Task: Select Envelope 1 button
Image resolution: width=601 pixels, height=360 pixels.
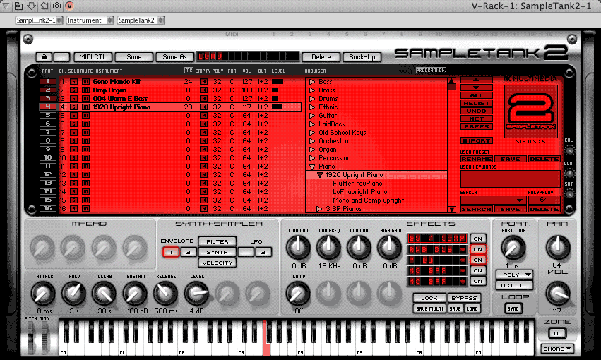Action: tap(171, 252)
